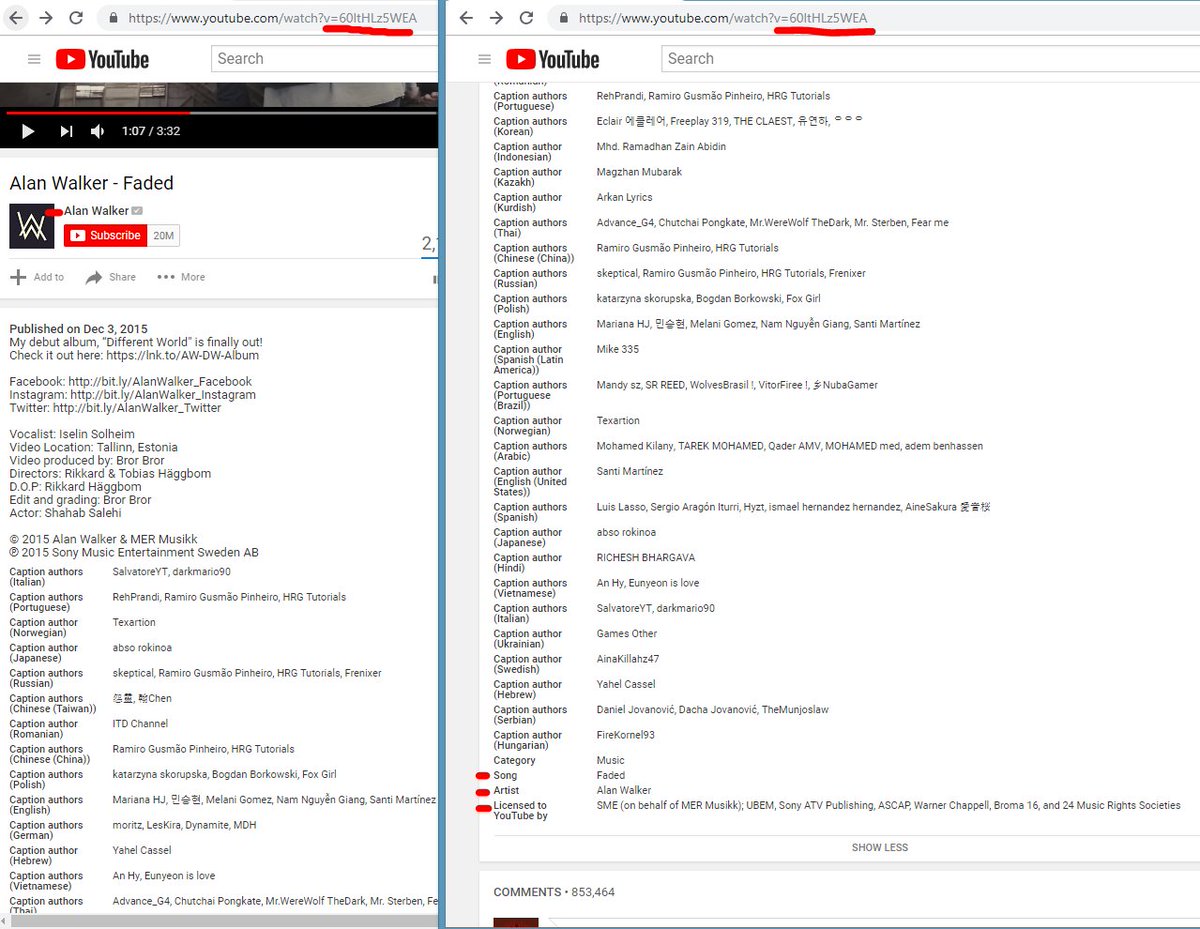Viewport: 1200px width, 929px height.
Task: Click Faded song value
Action: pos(611,775)
